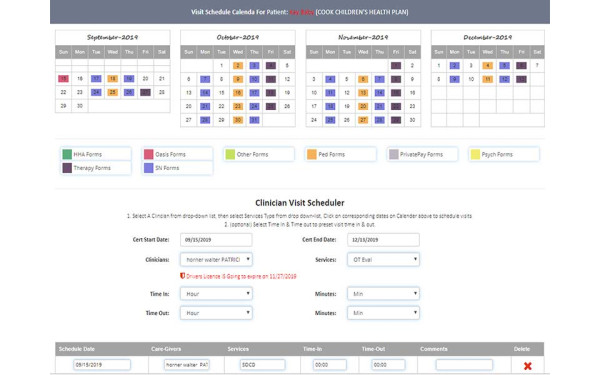Expand the Time In Hour dropdown
Viewport: 600px width, 375px height.
[x=216, y=294]
